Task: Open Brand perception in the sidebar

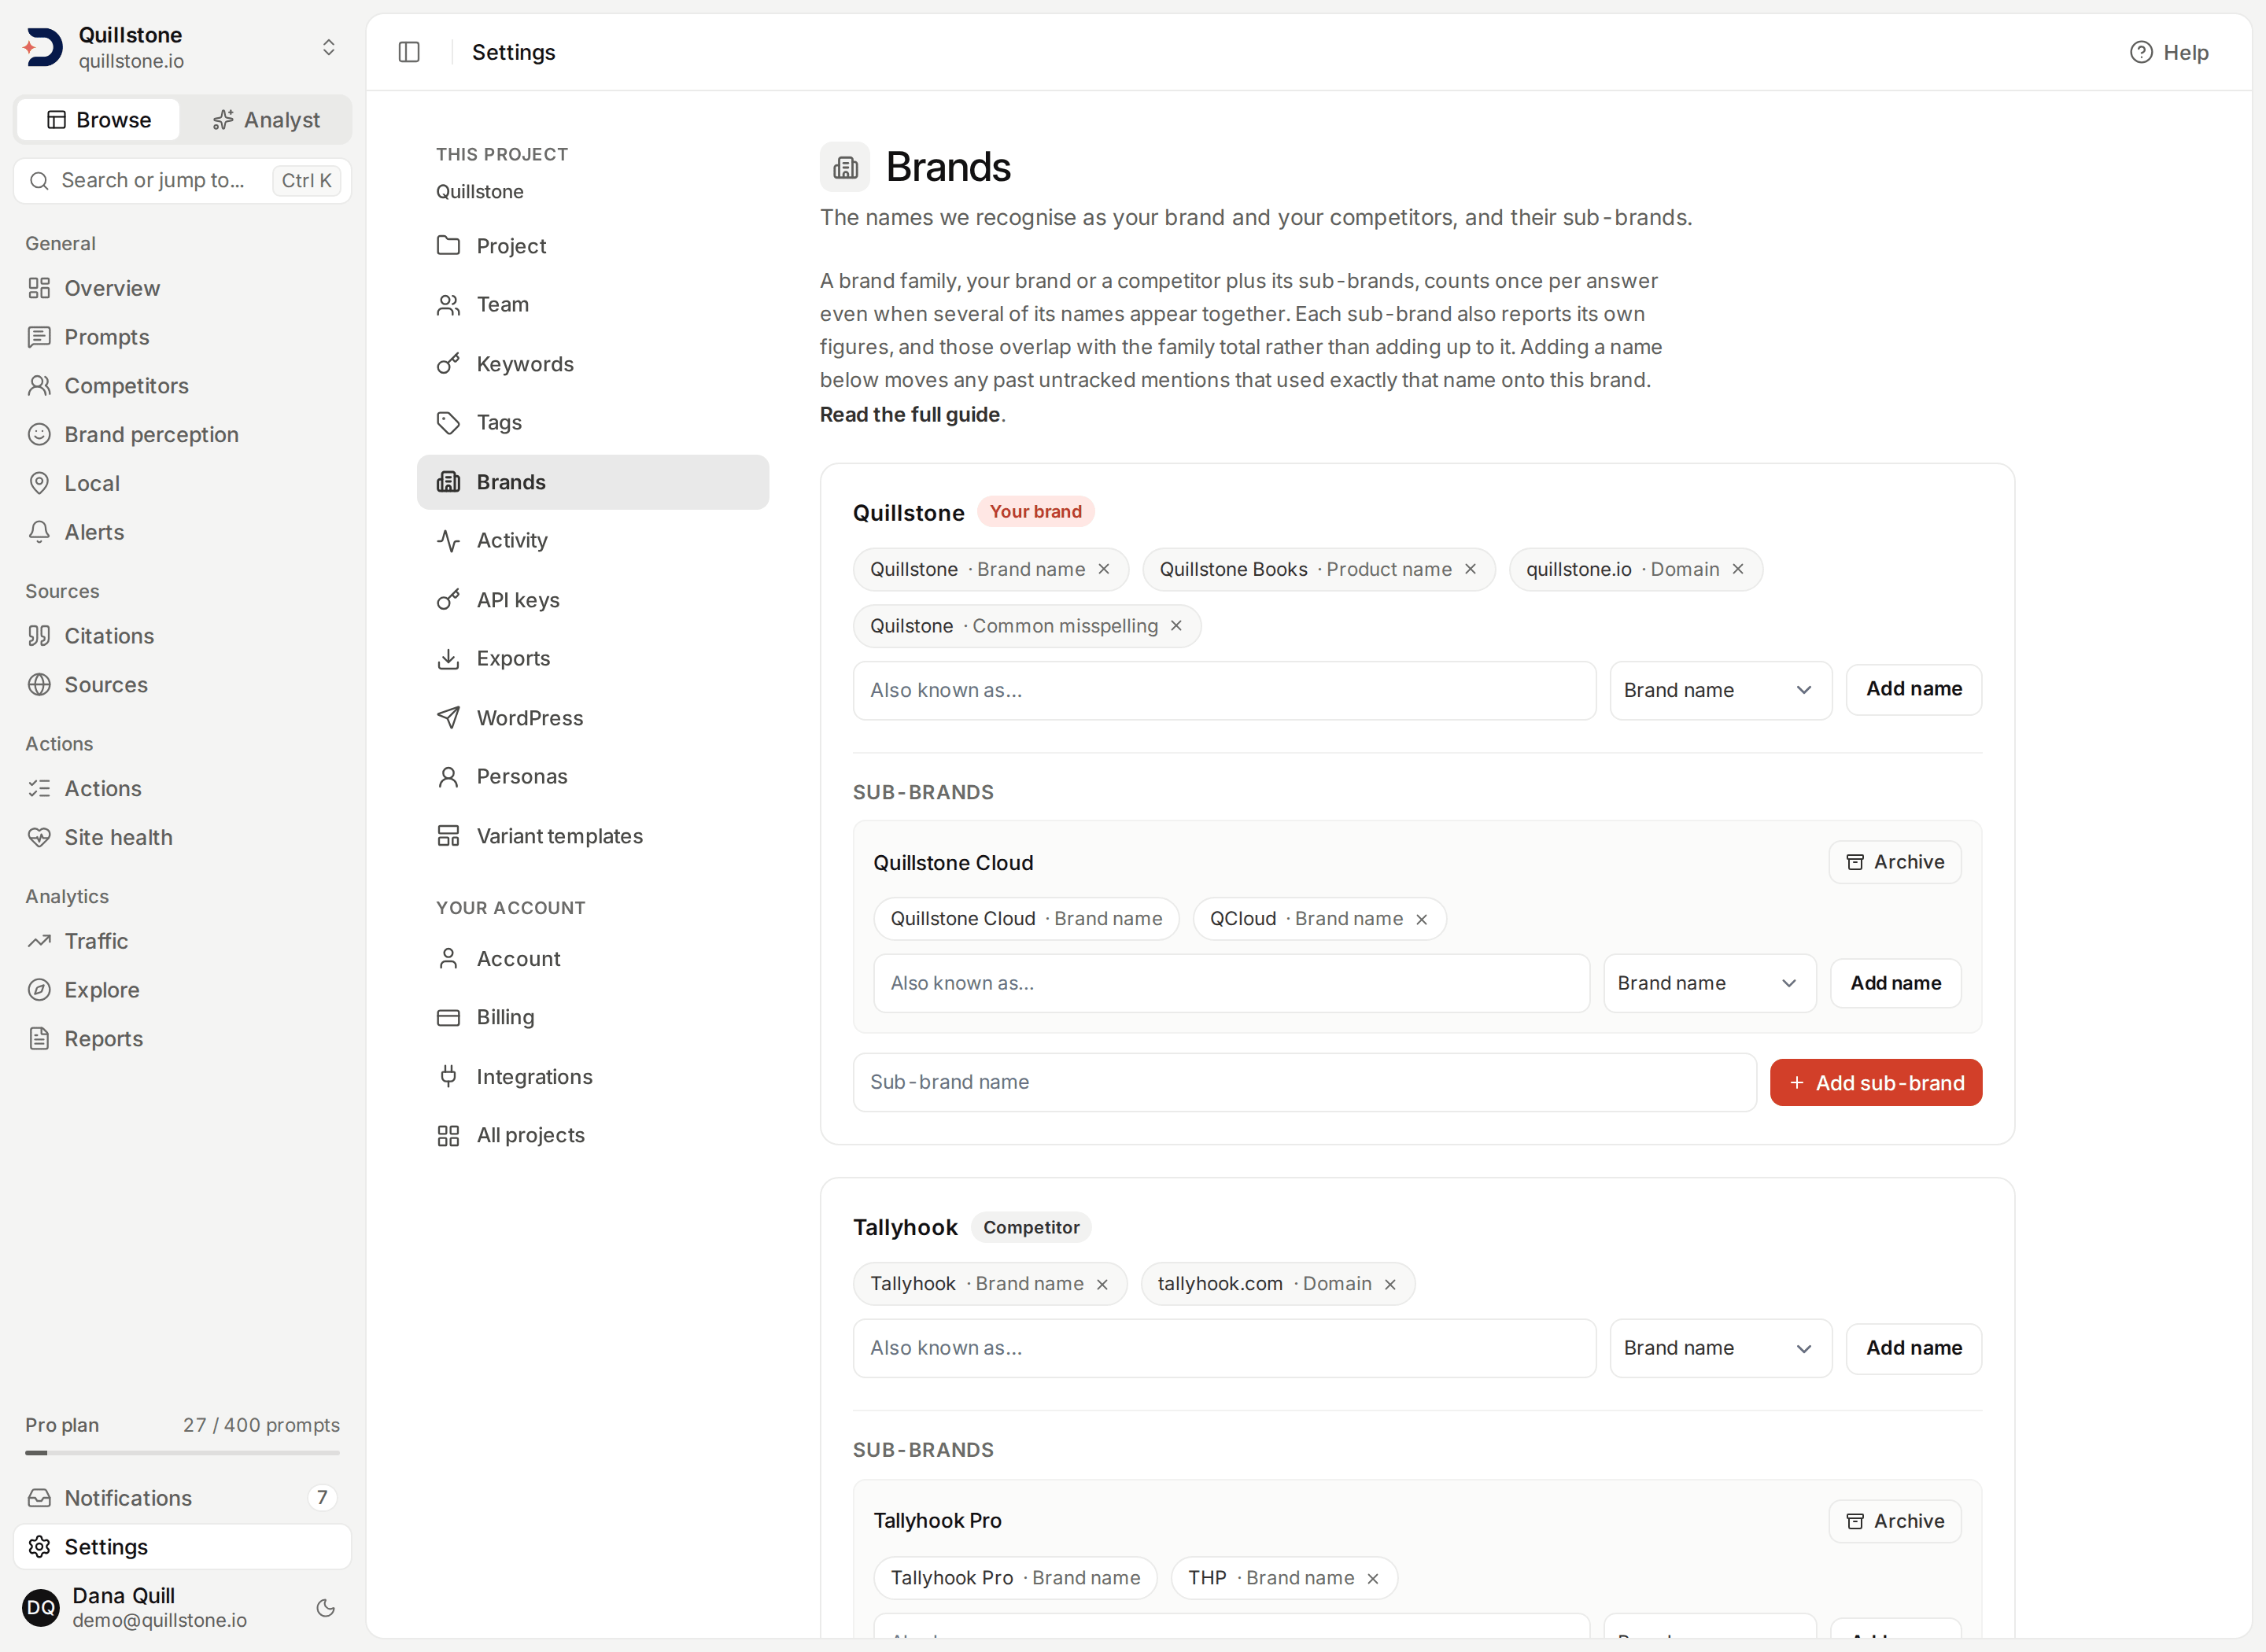Action: pyautogui.click(x=183, y=434)
